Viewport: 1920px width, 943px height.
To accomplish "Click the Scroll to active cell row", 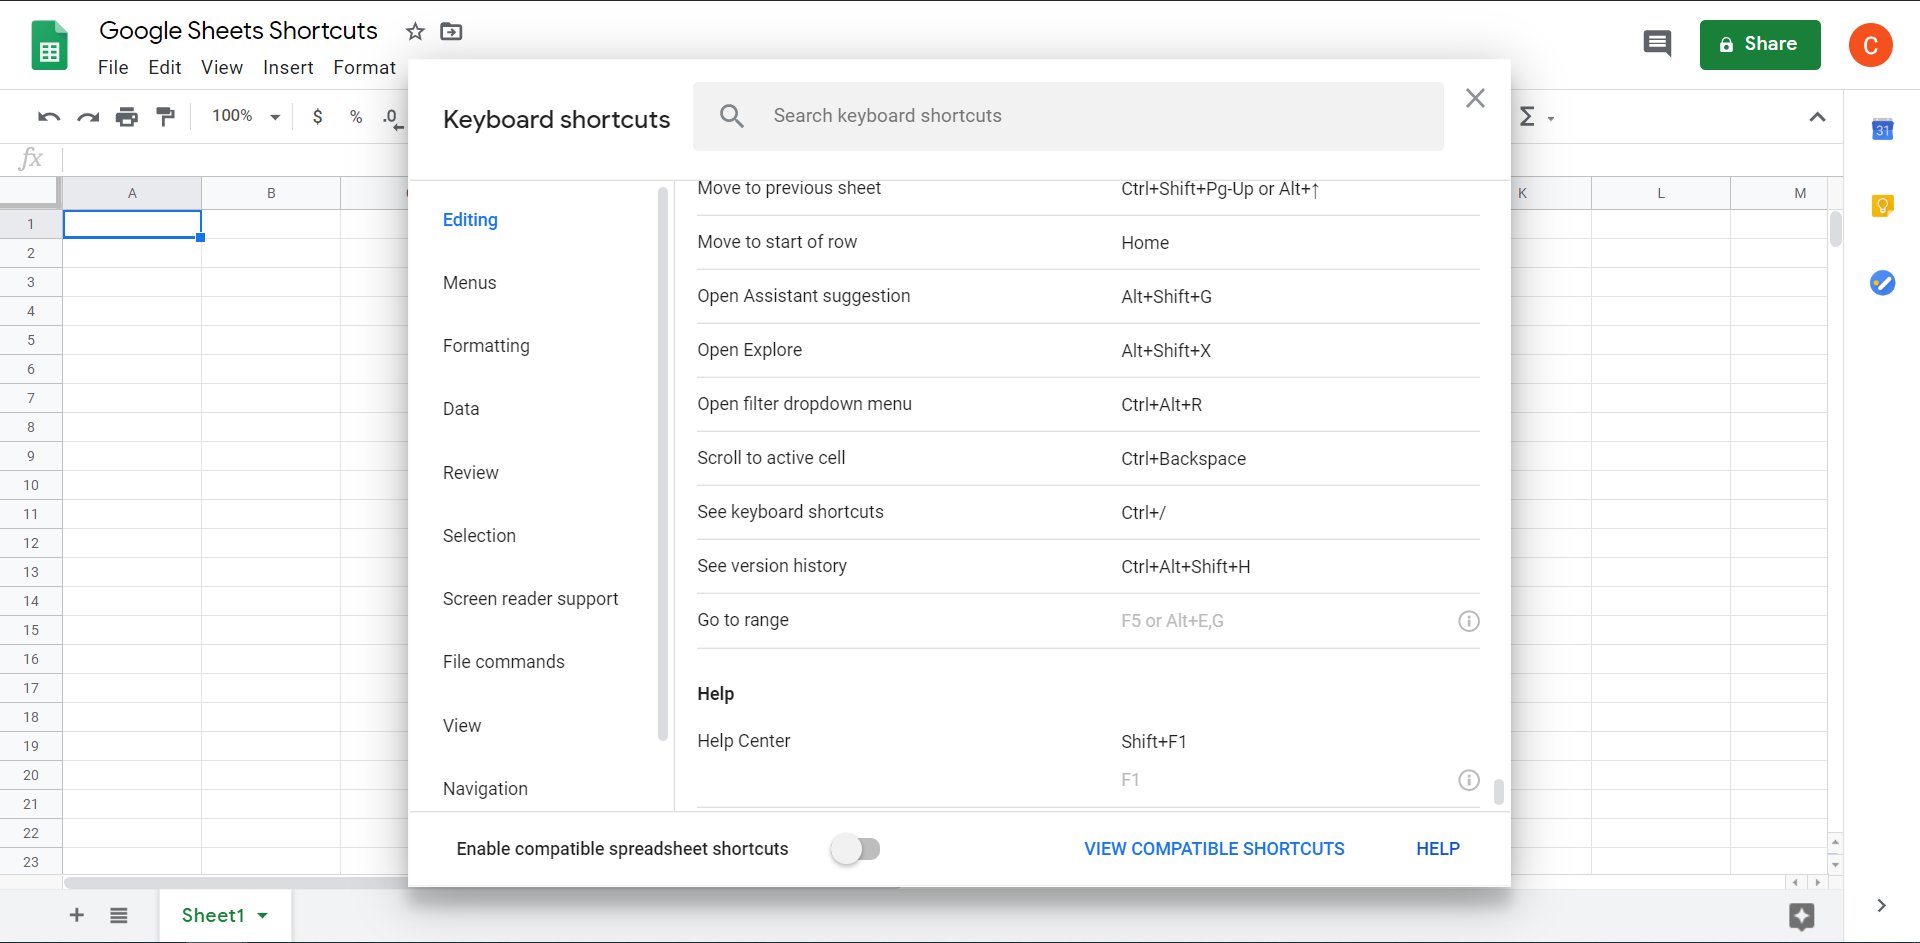I will point(1088,458).
